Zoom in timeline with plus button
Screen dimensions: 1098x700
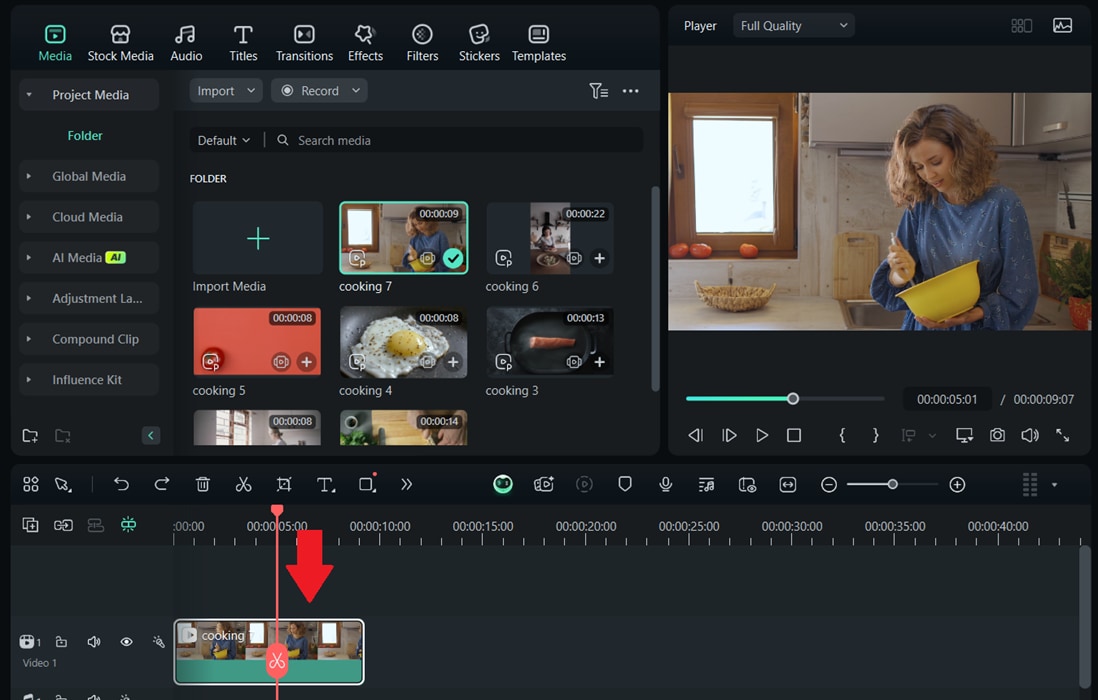tap(957, 484)
